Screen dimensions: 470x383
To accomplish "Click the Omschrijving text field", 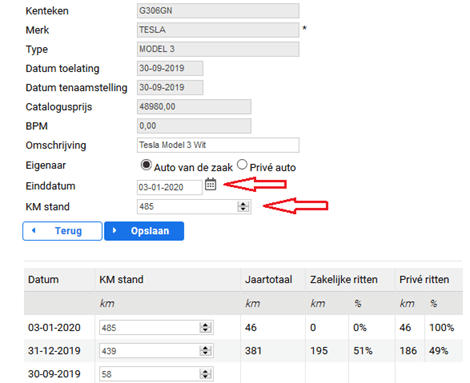I will [x=218, y=145].
